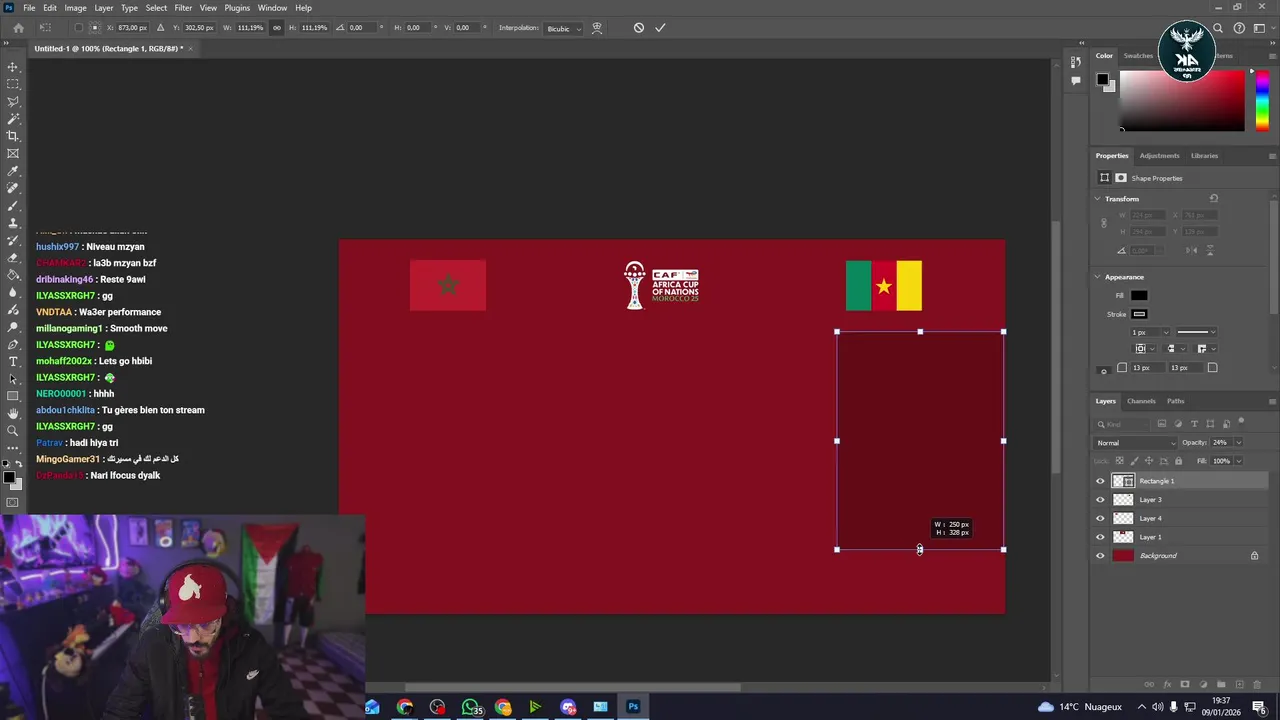The image size is (1280, 720).
Task: Open the blend mode Normal dropdown
Action: pos(1137,443)
